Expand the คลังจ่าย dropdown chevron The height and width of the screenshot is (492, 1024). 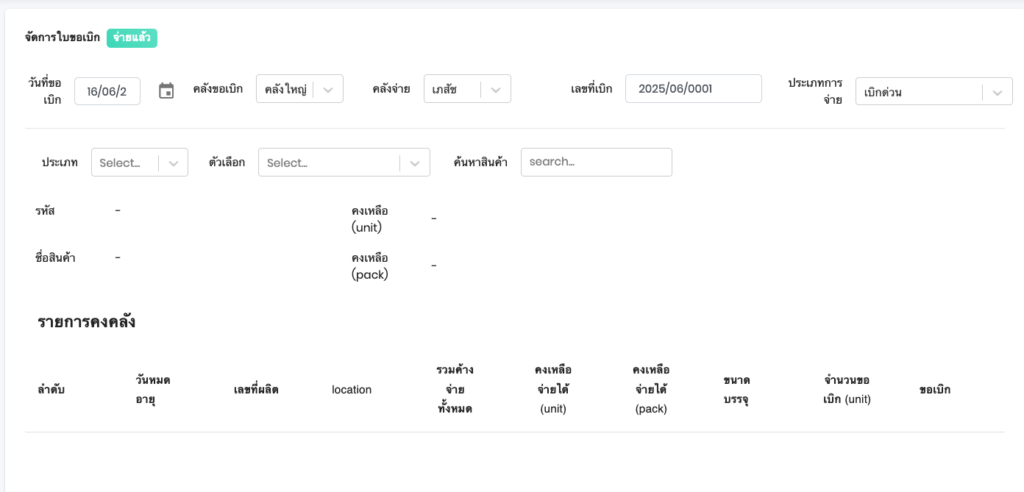(497, 89)
